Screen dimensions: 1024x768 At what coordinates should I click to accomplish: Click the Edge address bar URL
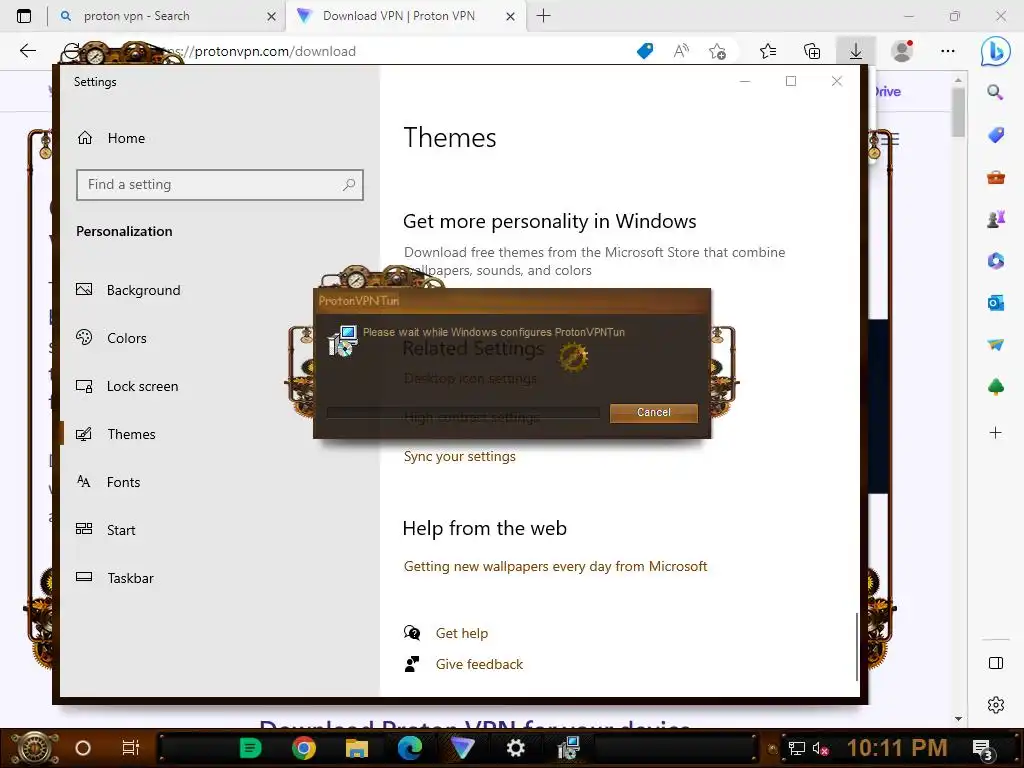point(275,52)
